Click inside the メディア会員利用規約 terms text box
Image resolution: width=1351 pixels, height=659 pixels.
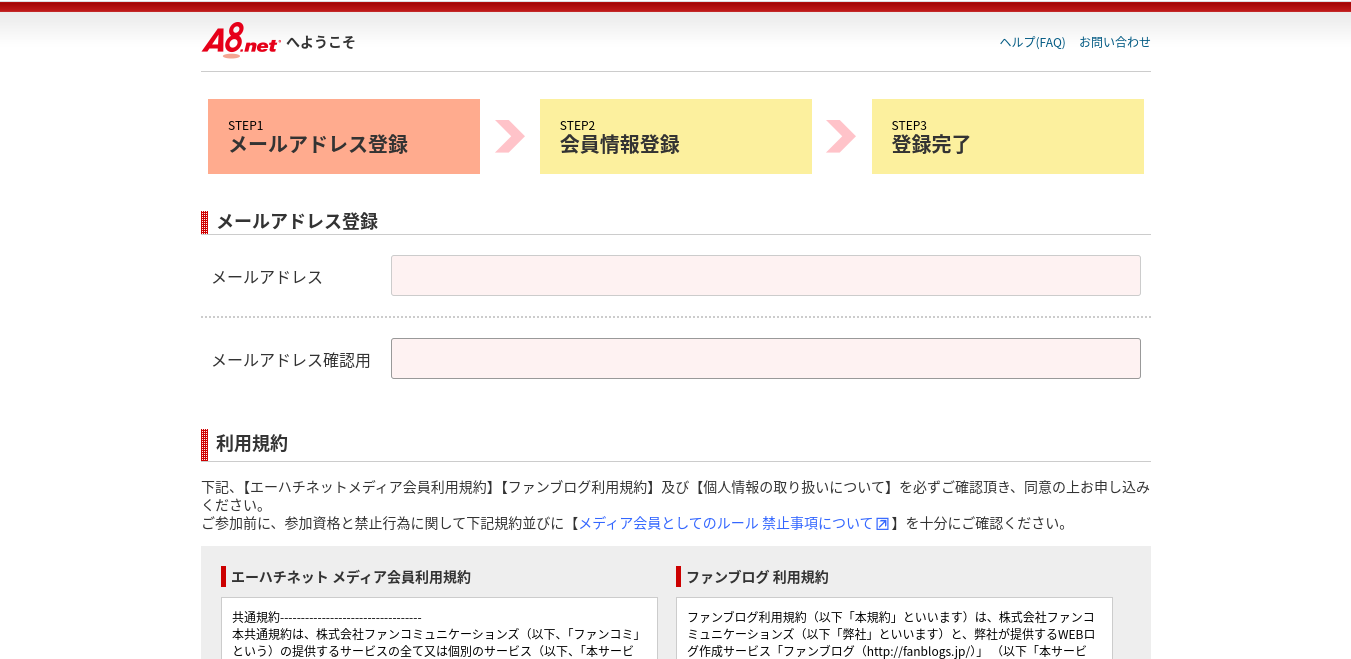439,628
